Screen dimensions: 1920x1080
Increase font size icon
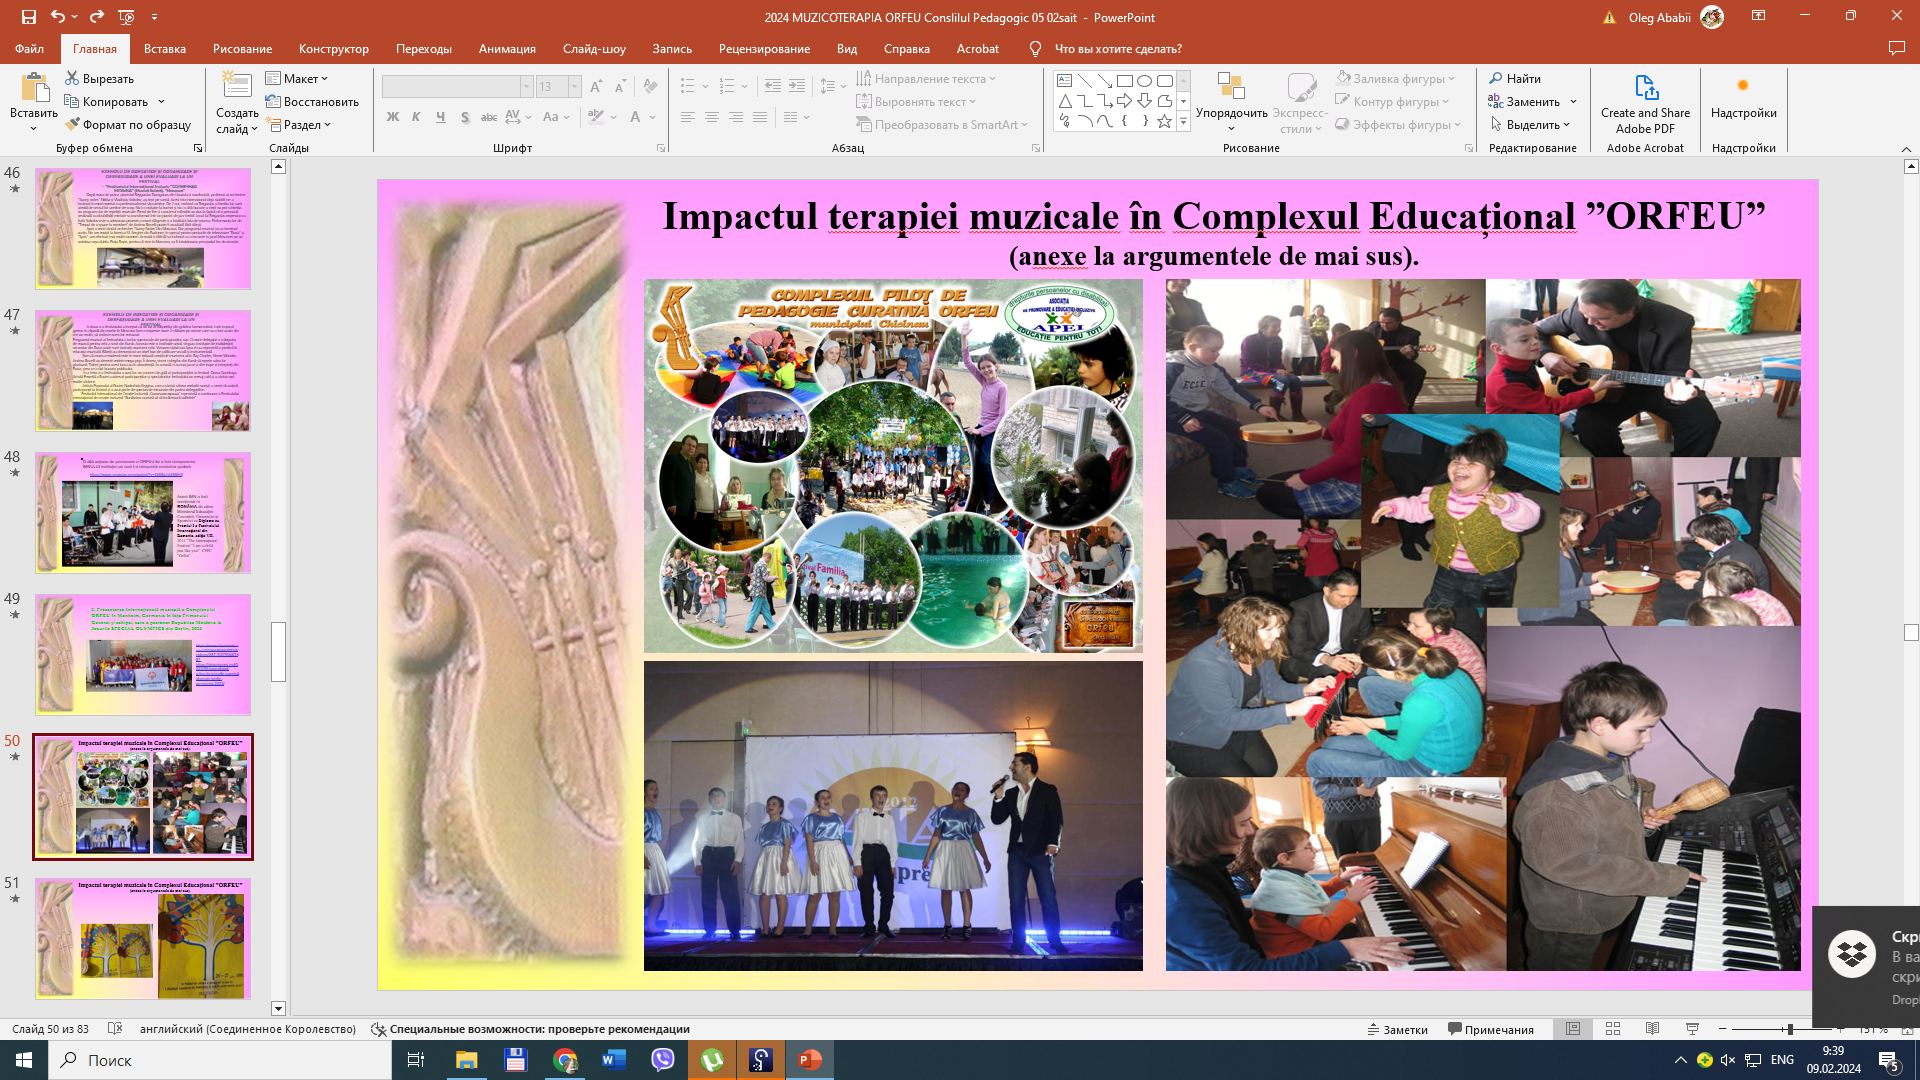click(x=596, y=87)
